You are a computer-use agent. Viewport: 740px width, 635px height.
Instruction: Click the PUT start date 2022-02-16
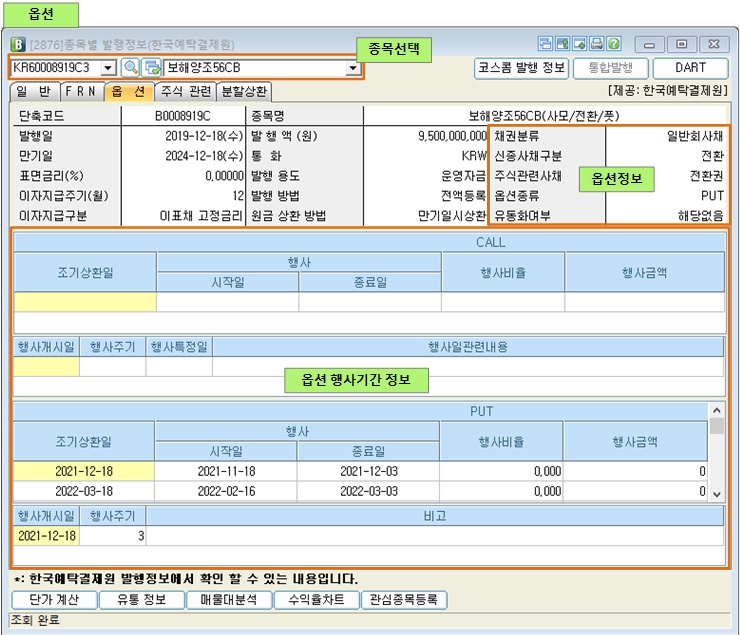[x=226, y=491]
